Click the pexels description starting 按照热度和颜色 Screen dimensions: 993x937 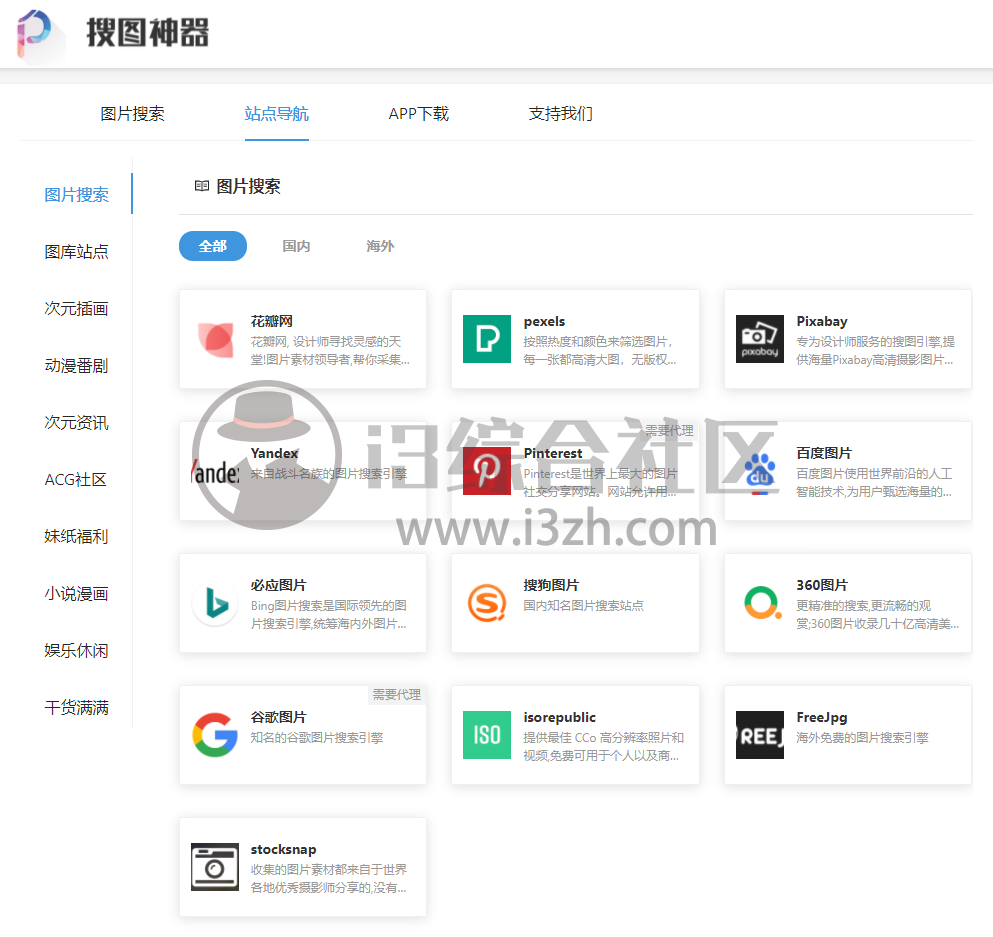[600, 351]
